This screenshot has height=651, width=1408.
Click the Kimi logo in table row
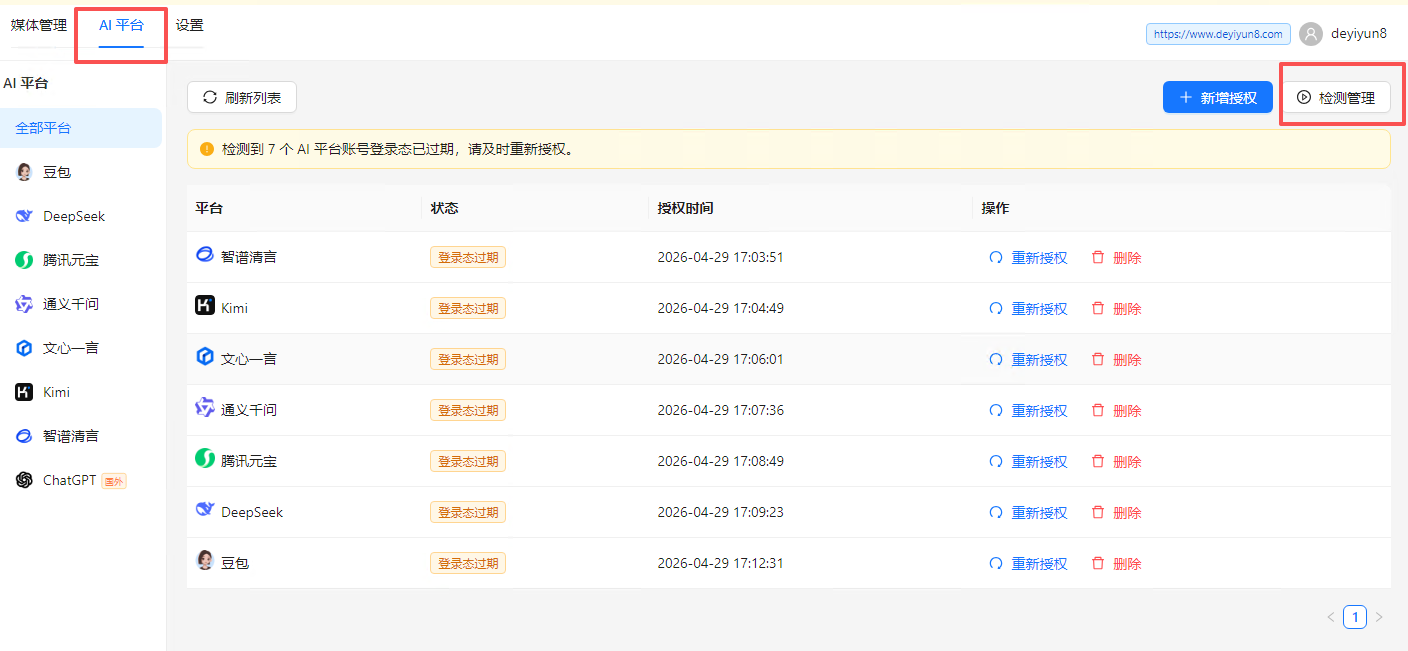coord(204,306)
